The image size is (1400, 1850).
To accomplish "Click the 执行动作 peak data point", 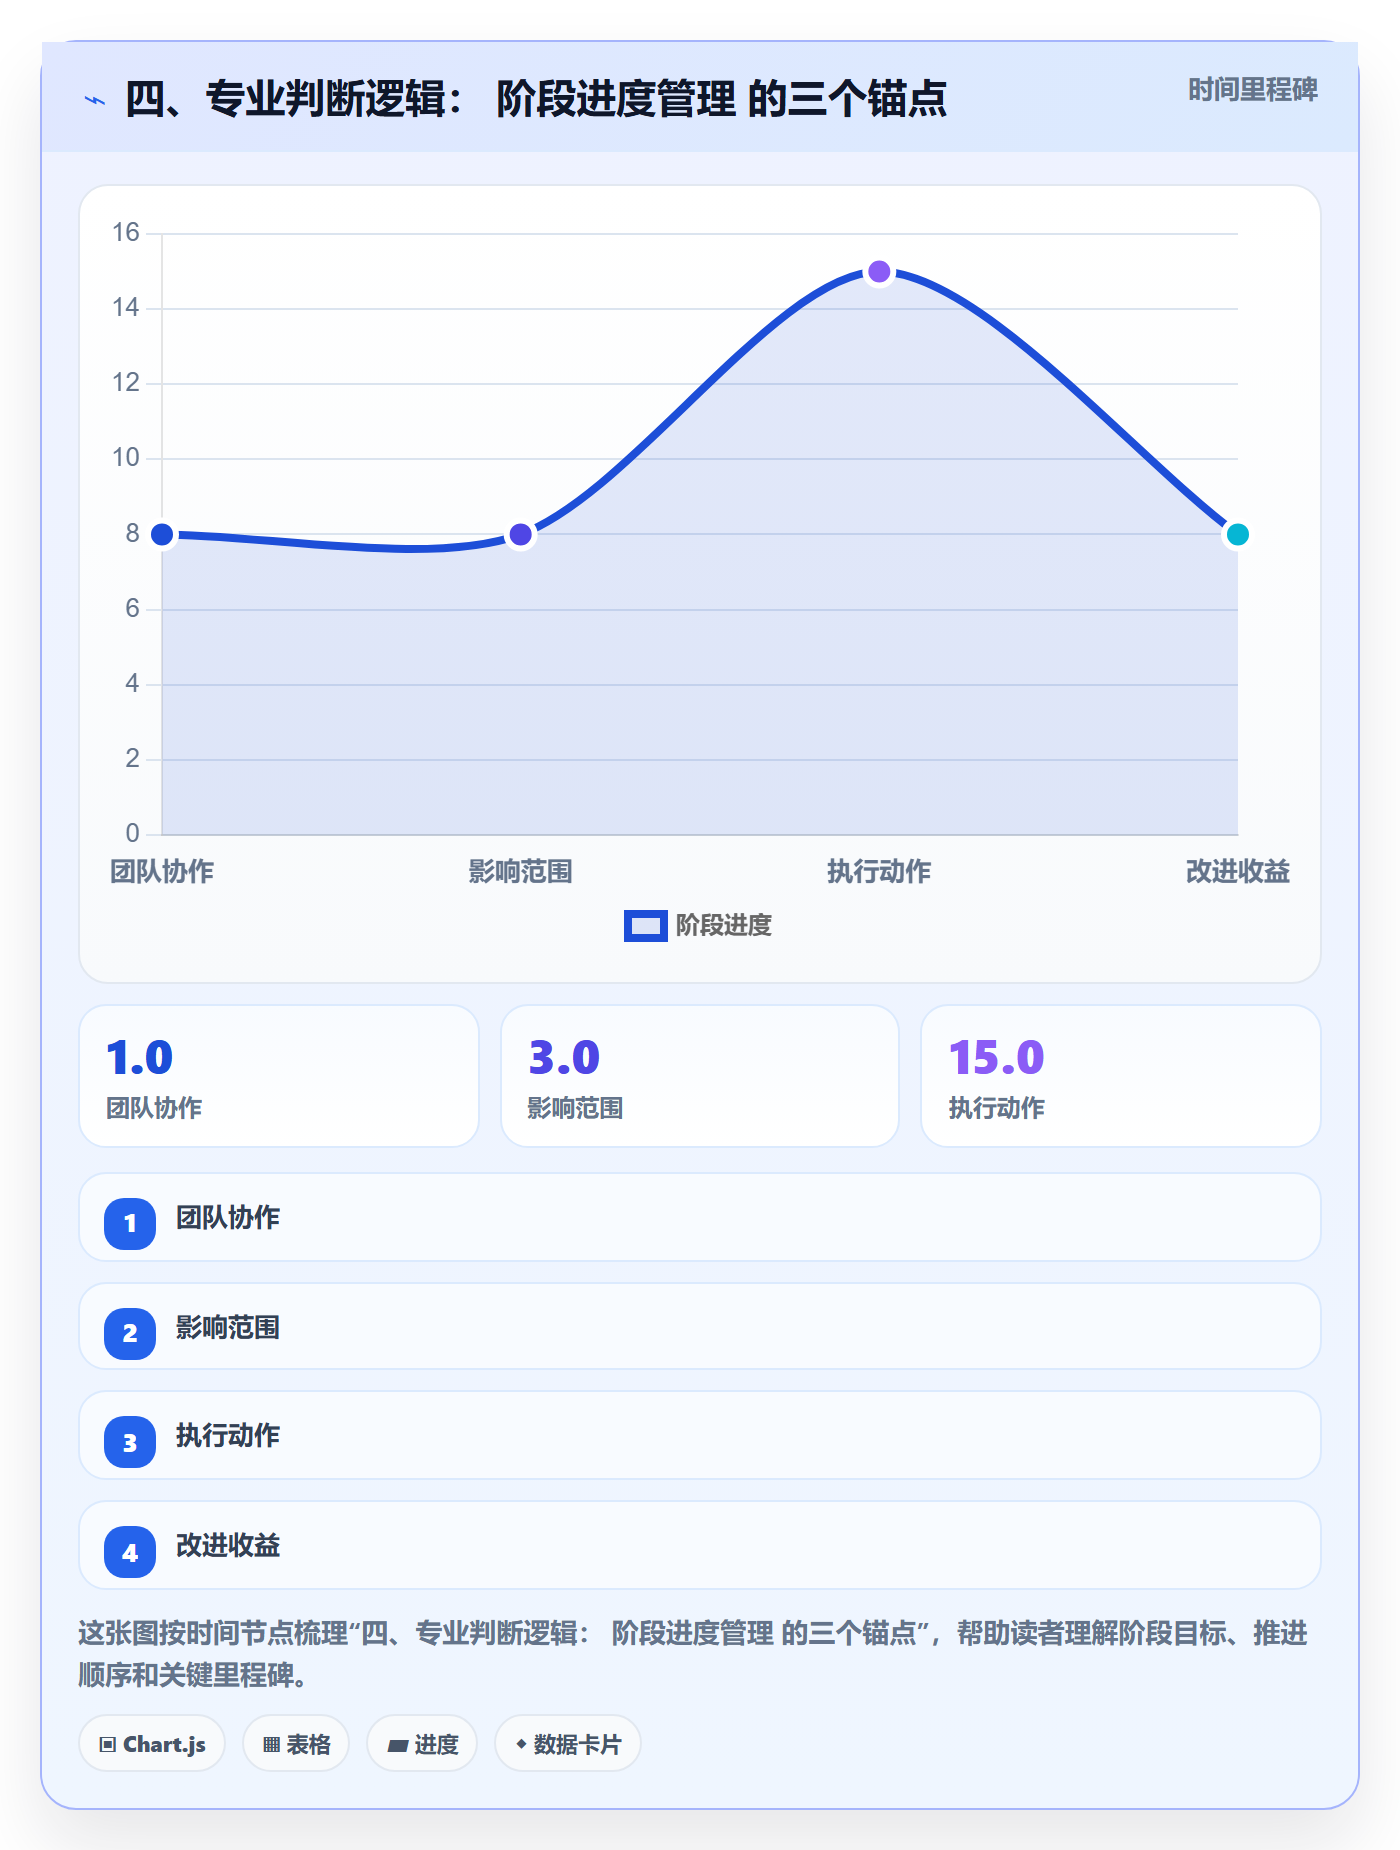I will pos(879,271).
